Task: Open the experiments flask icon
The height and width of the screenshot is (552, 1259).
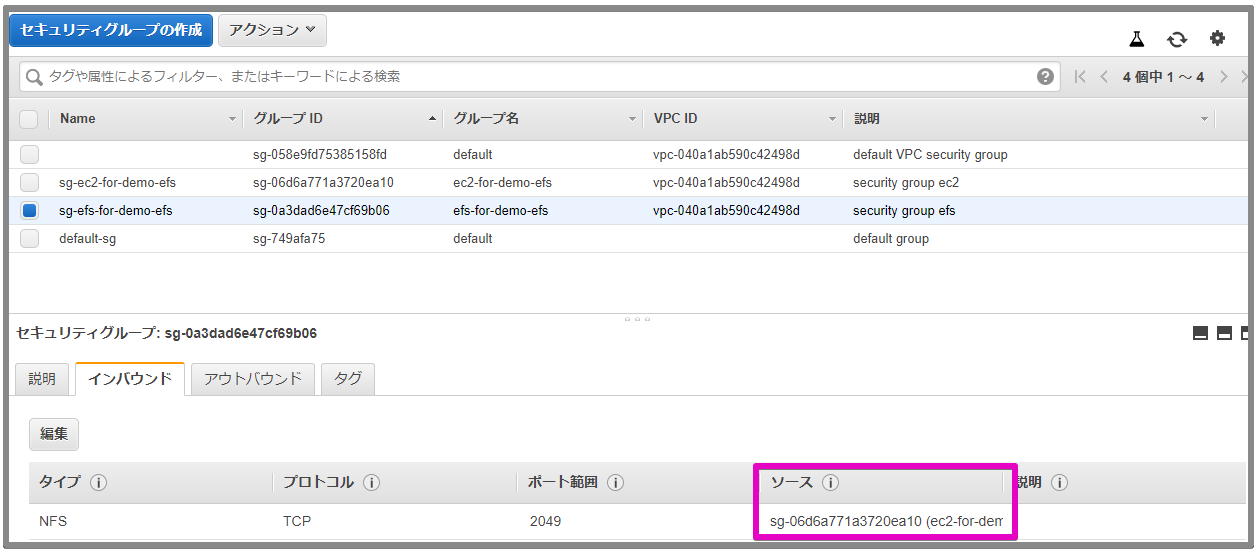Action: 1137,38
